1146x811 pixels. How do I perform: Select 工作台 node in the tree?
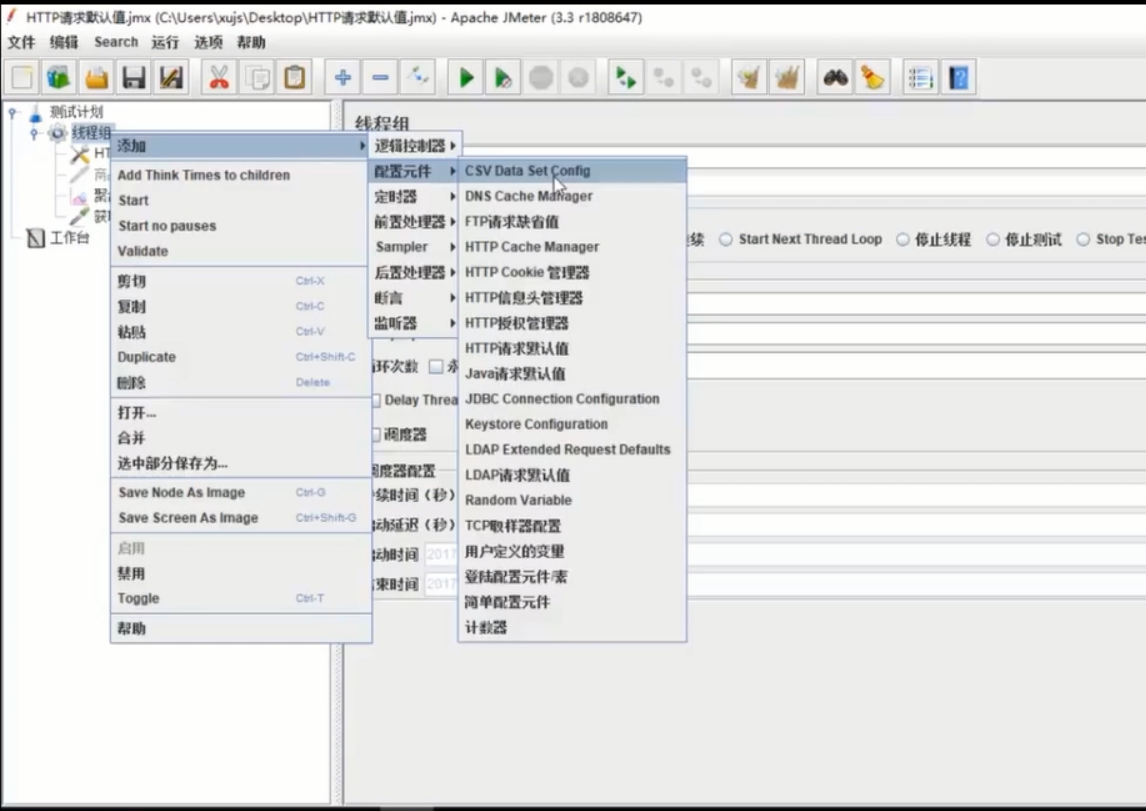coord(69,238)
